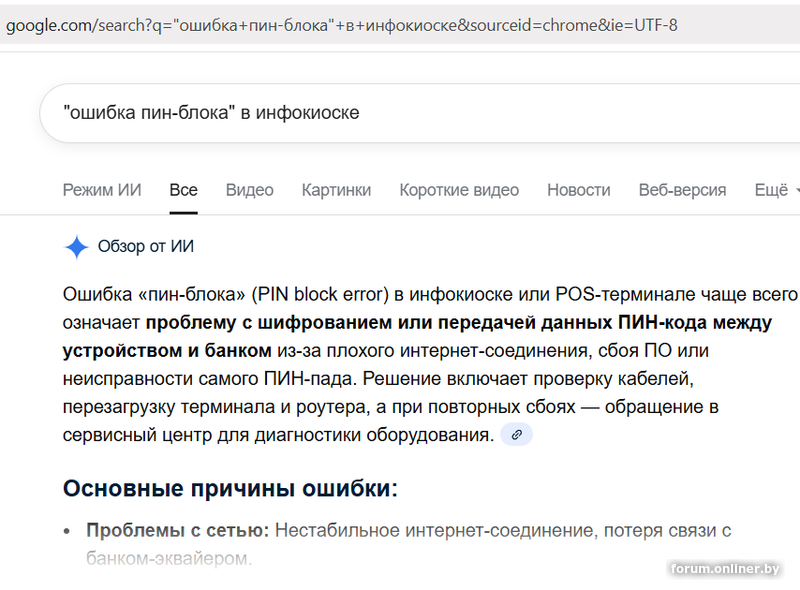This screenshot has height=590, width=800.
Task: Click the paperclip-style link badge after the AI answer
Action: click(515, 434)
